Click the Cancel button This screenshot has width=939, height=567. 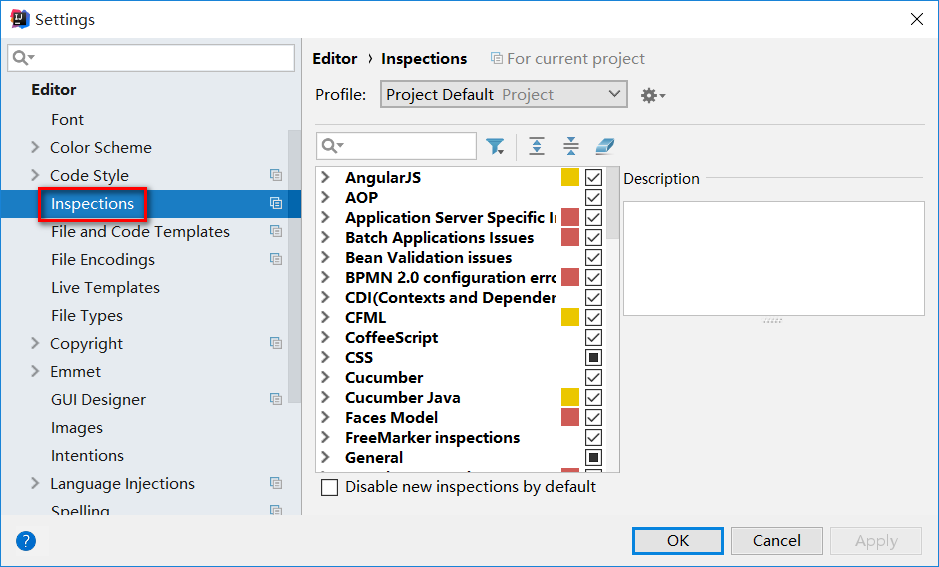coord(777,541)
